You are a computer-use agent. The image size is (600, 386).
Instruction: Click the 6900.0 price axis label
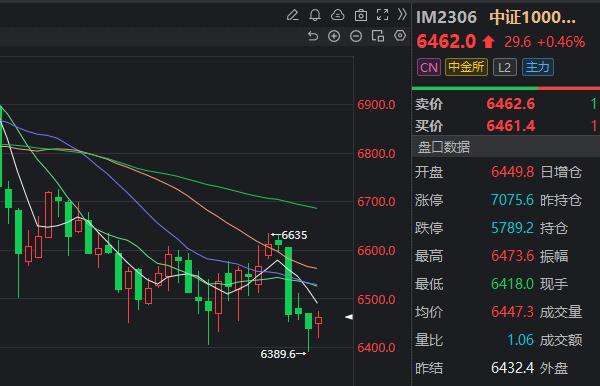376,105
